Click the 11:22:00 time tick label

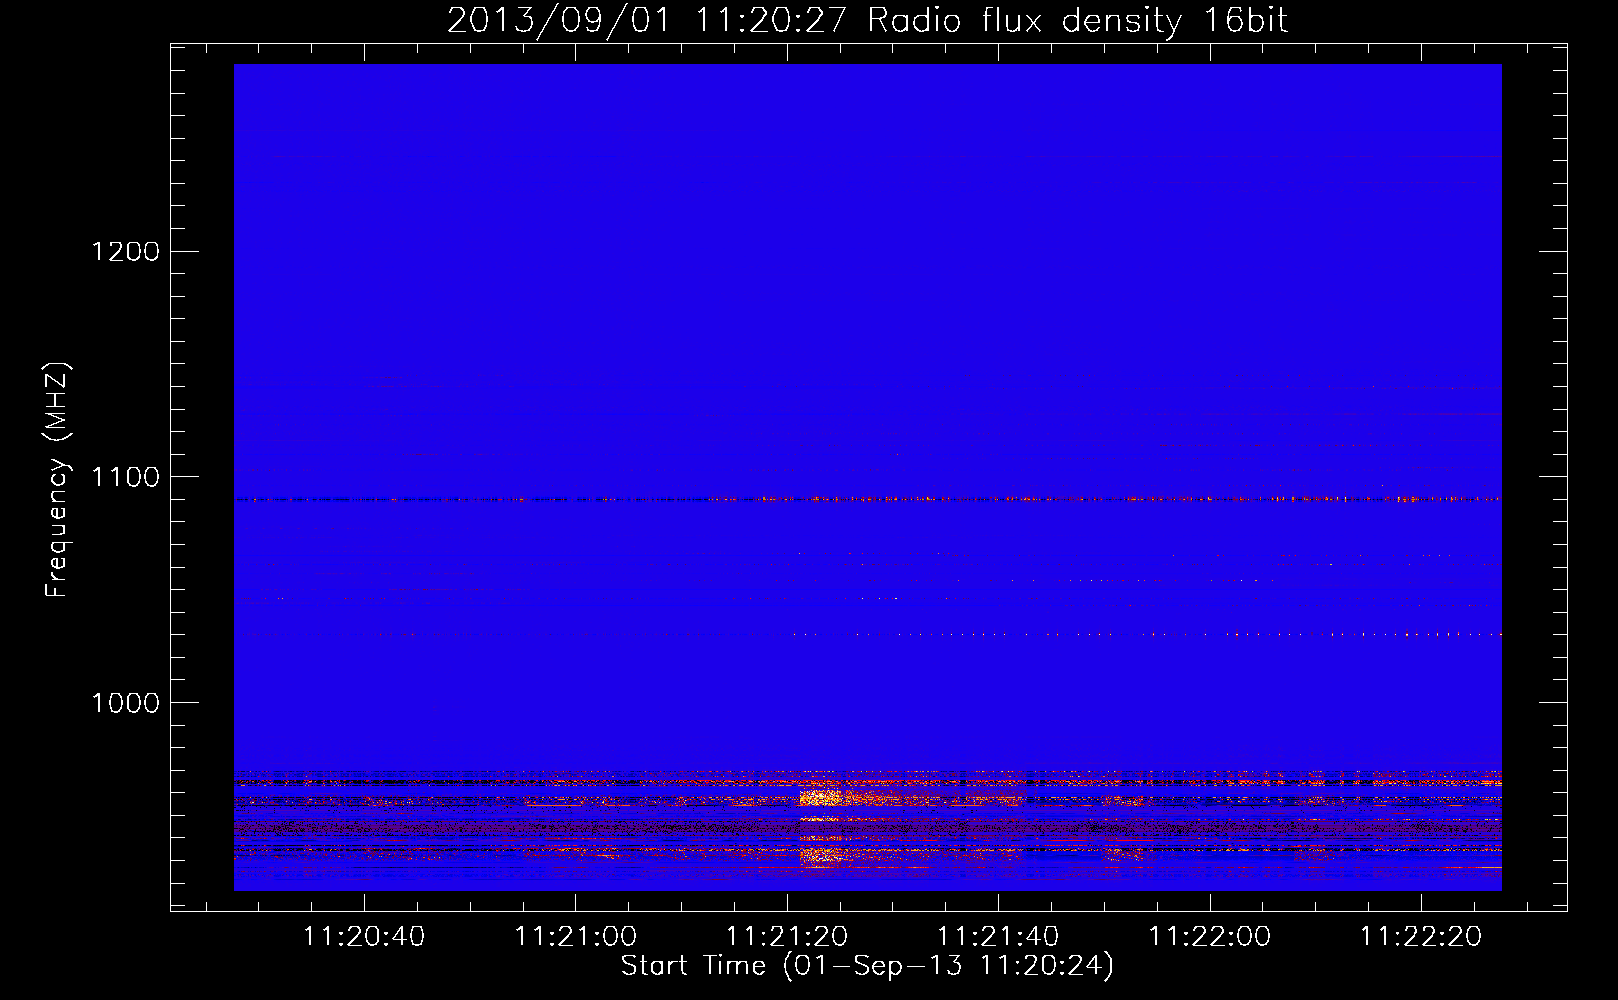click(1210, 937)
